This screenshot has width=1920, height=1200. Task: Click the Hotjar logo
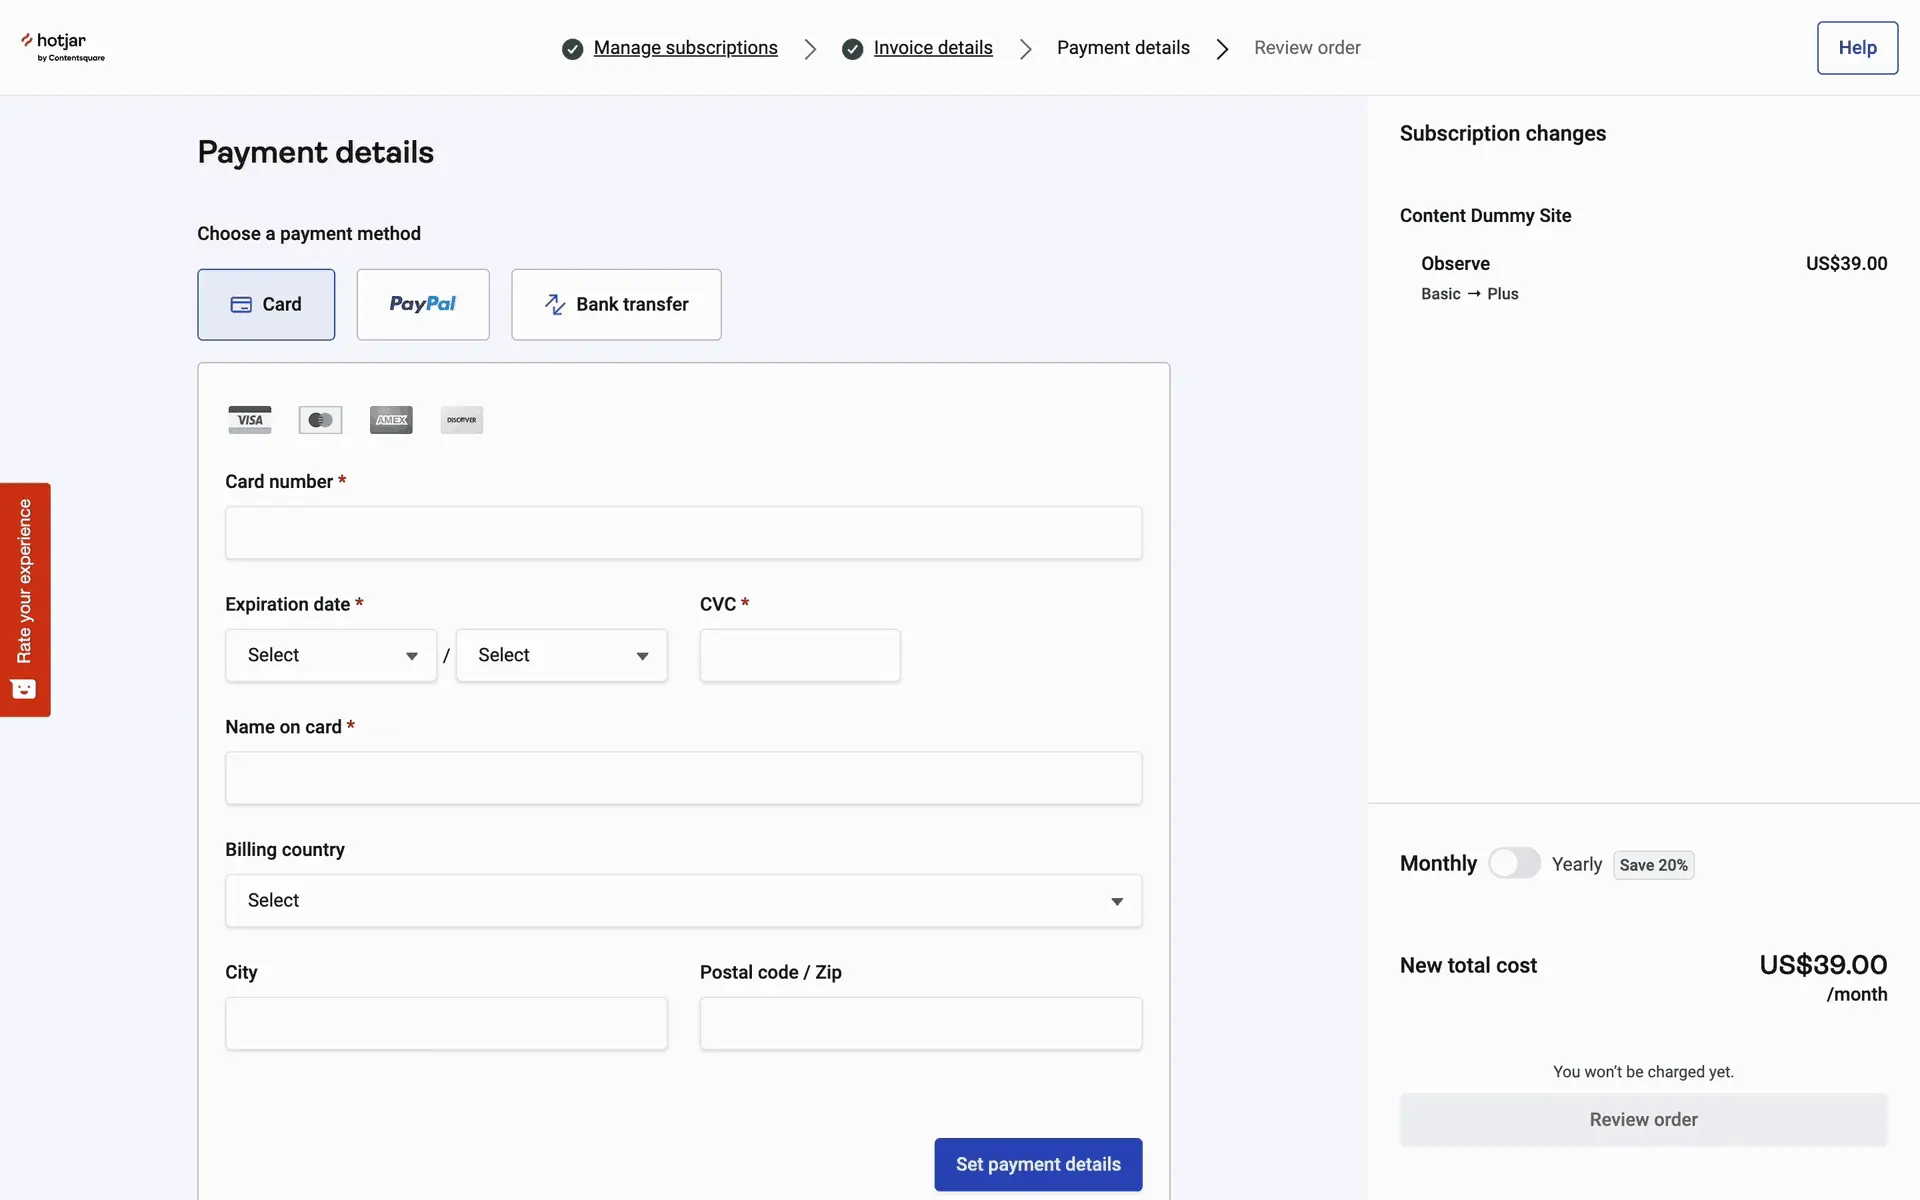[x=62, y=46]
